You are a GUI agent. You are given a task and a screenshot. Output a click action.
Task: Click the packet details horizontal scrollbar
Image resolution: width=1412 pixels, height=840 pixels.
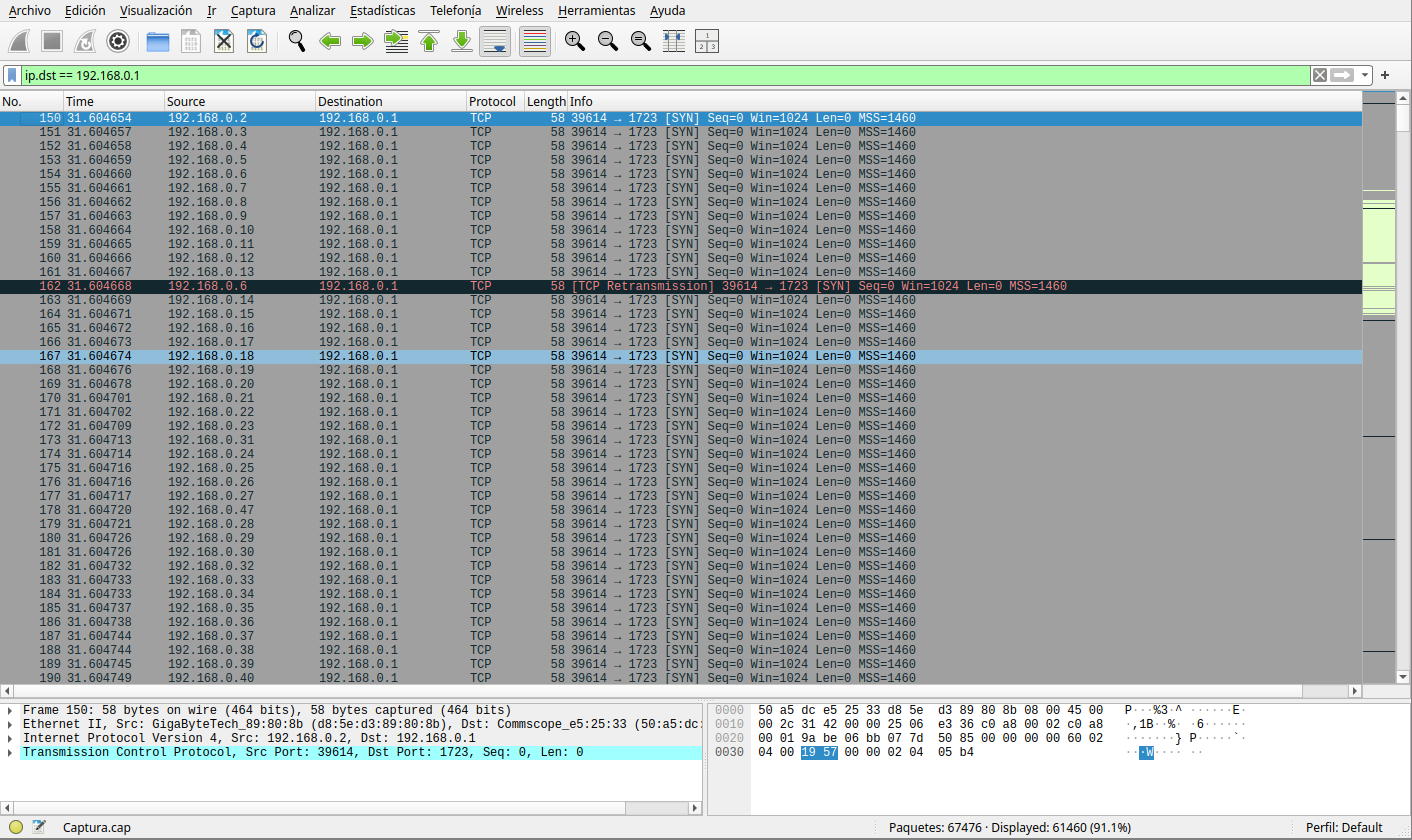click(x=351, y=807)
